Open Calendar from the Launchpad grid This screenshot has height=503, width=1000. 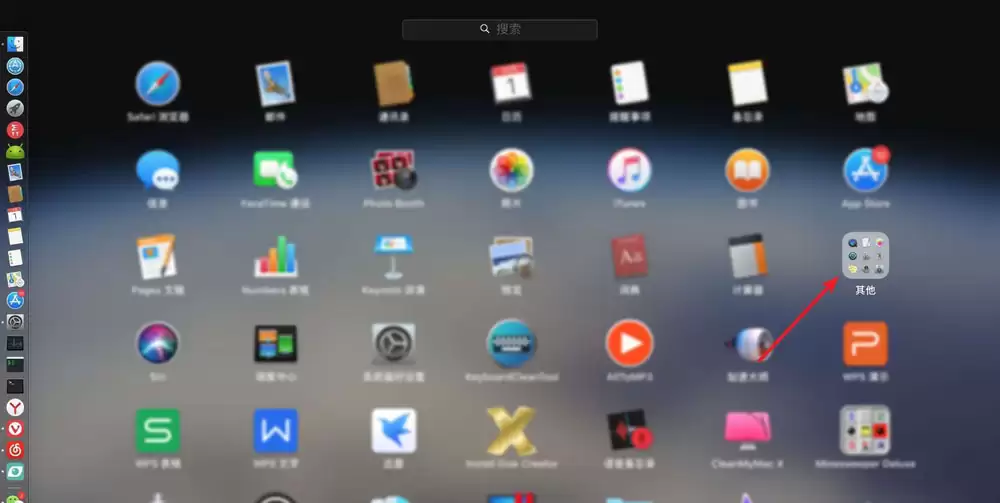[x=511, y=83]
